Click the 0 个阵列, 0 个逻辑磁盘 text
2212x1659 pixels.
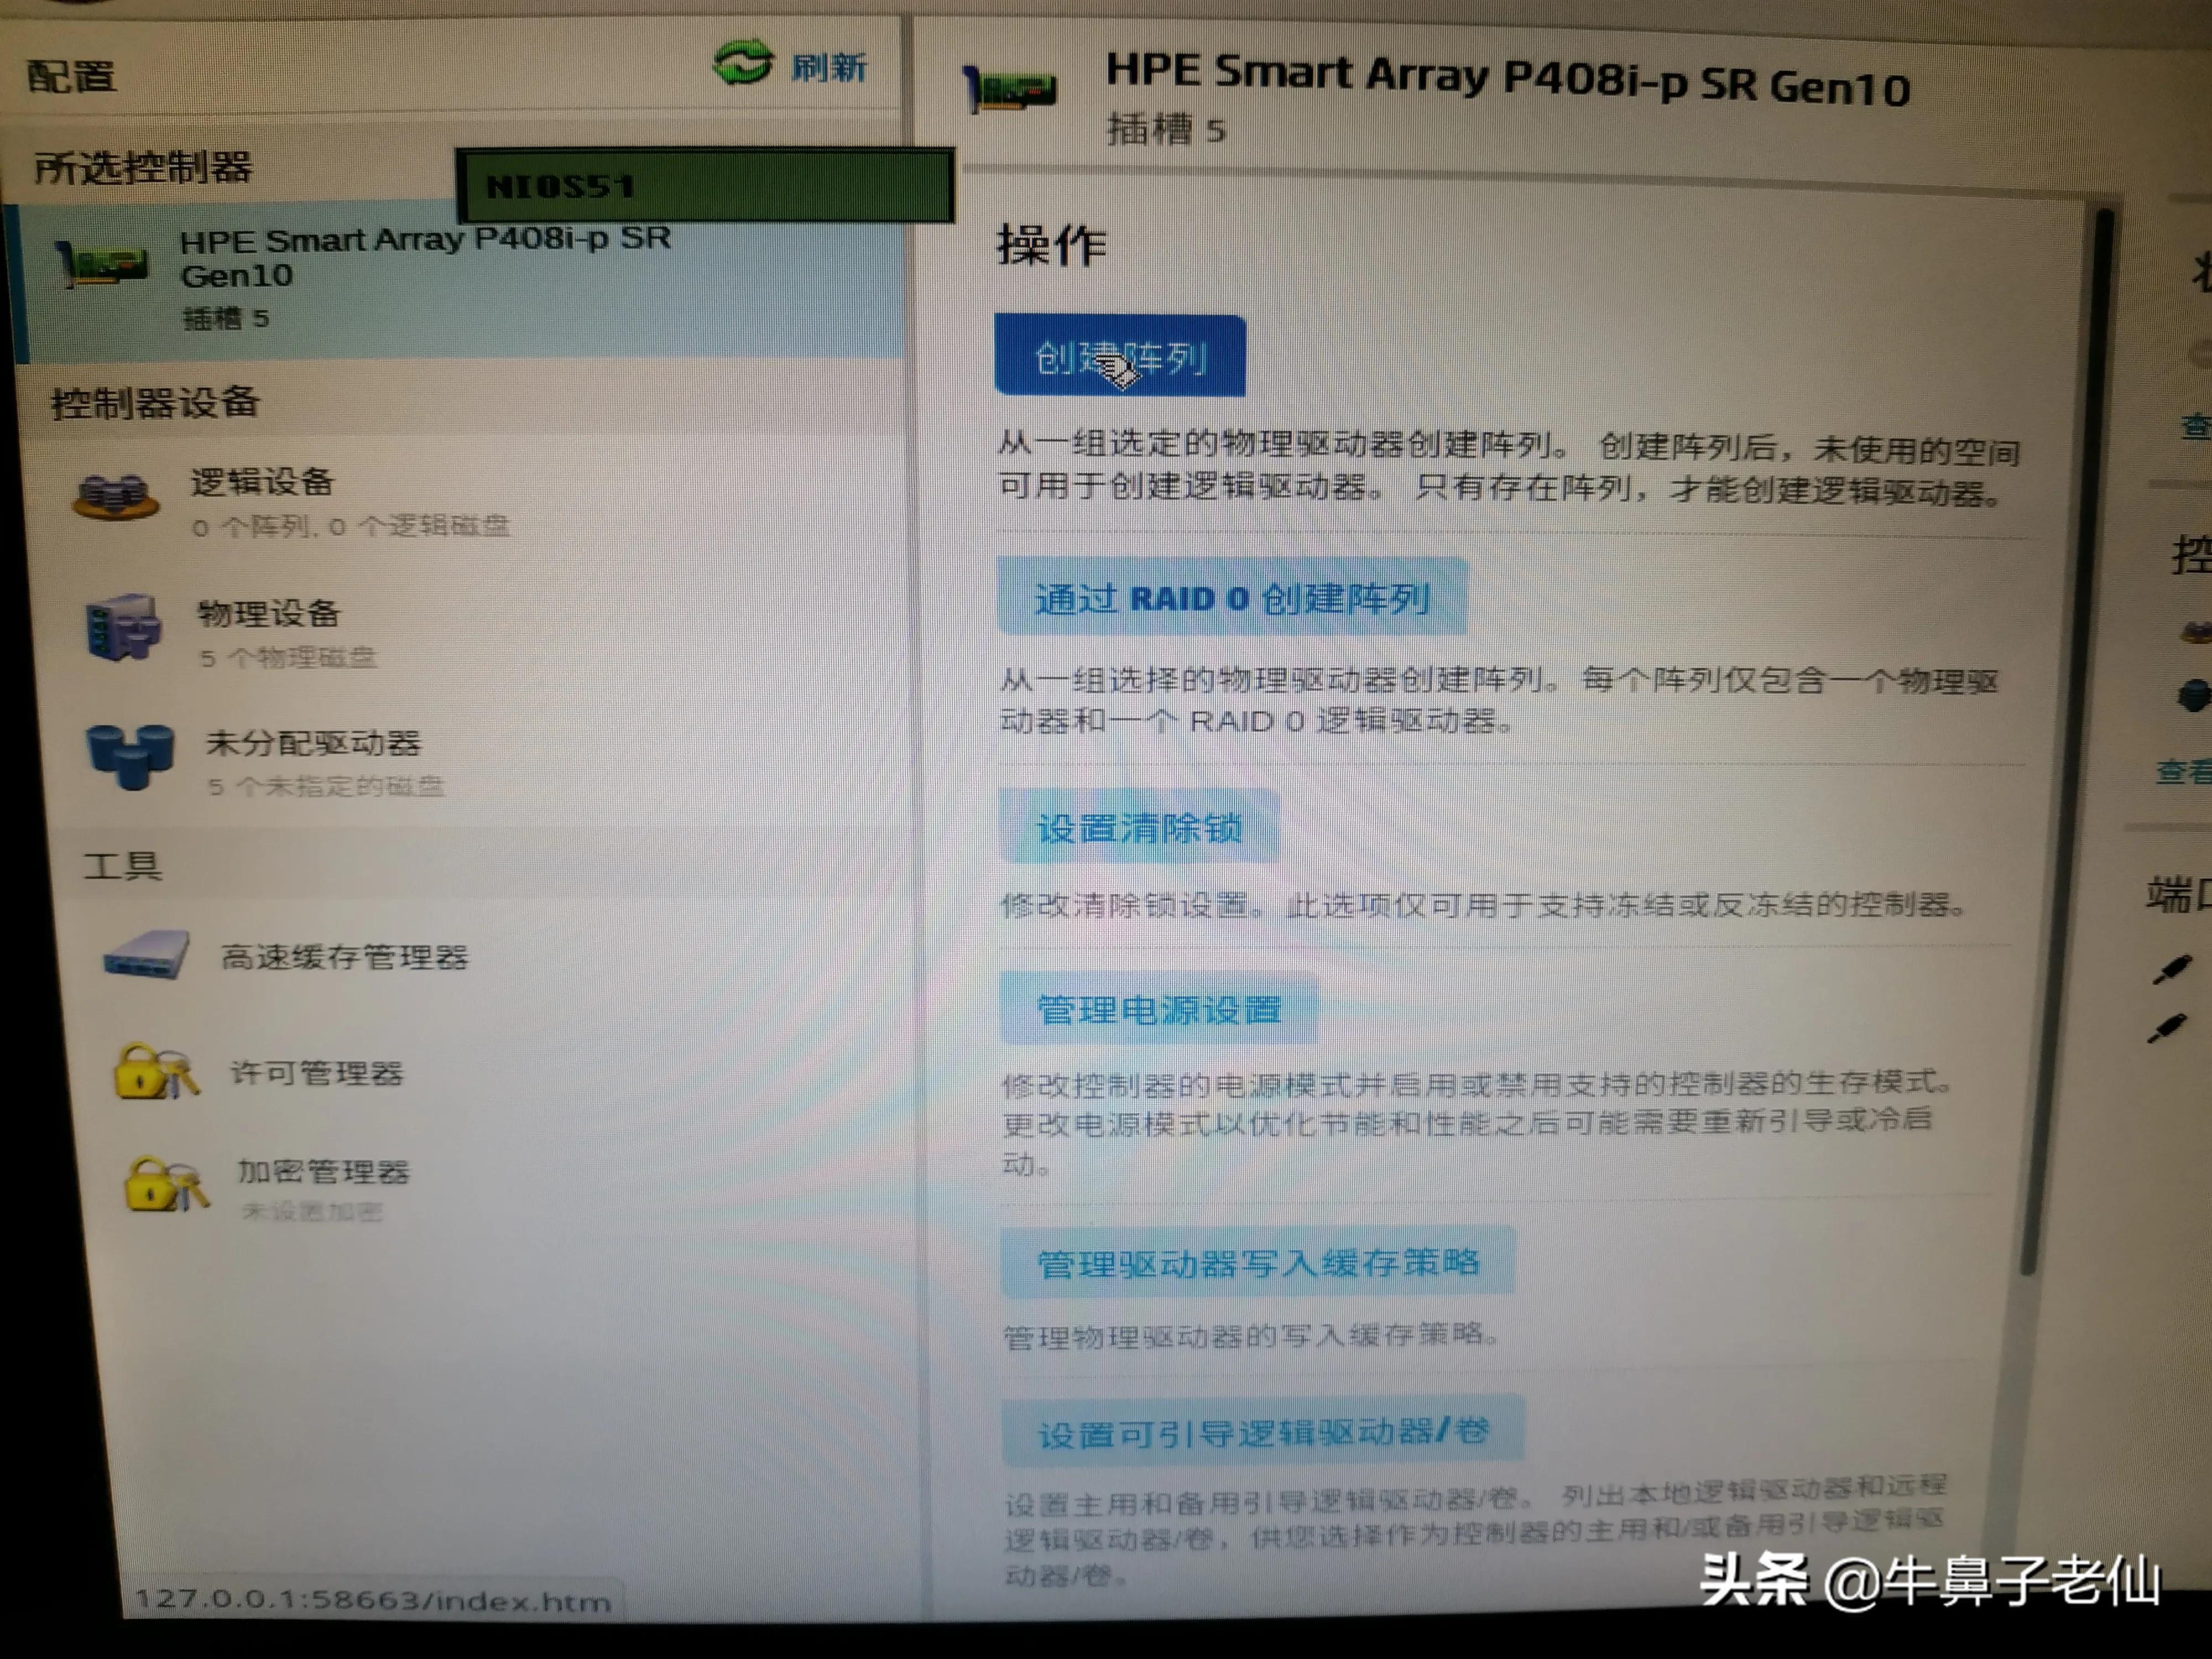click(350, 527)
